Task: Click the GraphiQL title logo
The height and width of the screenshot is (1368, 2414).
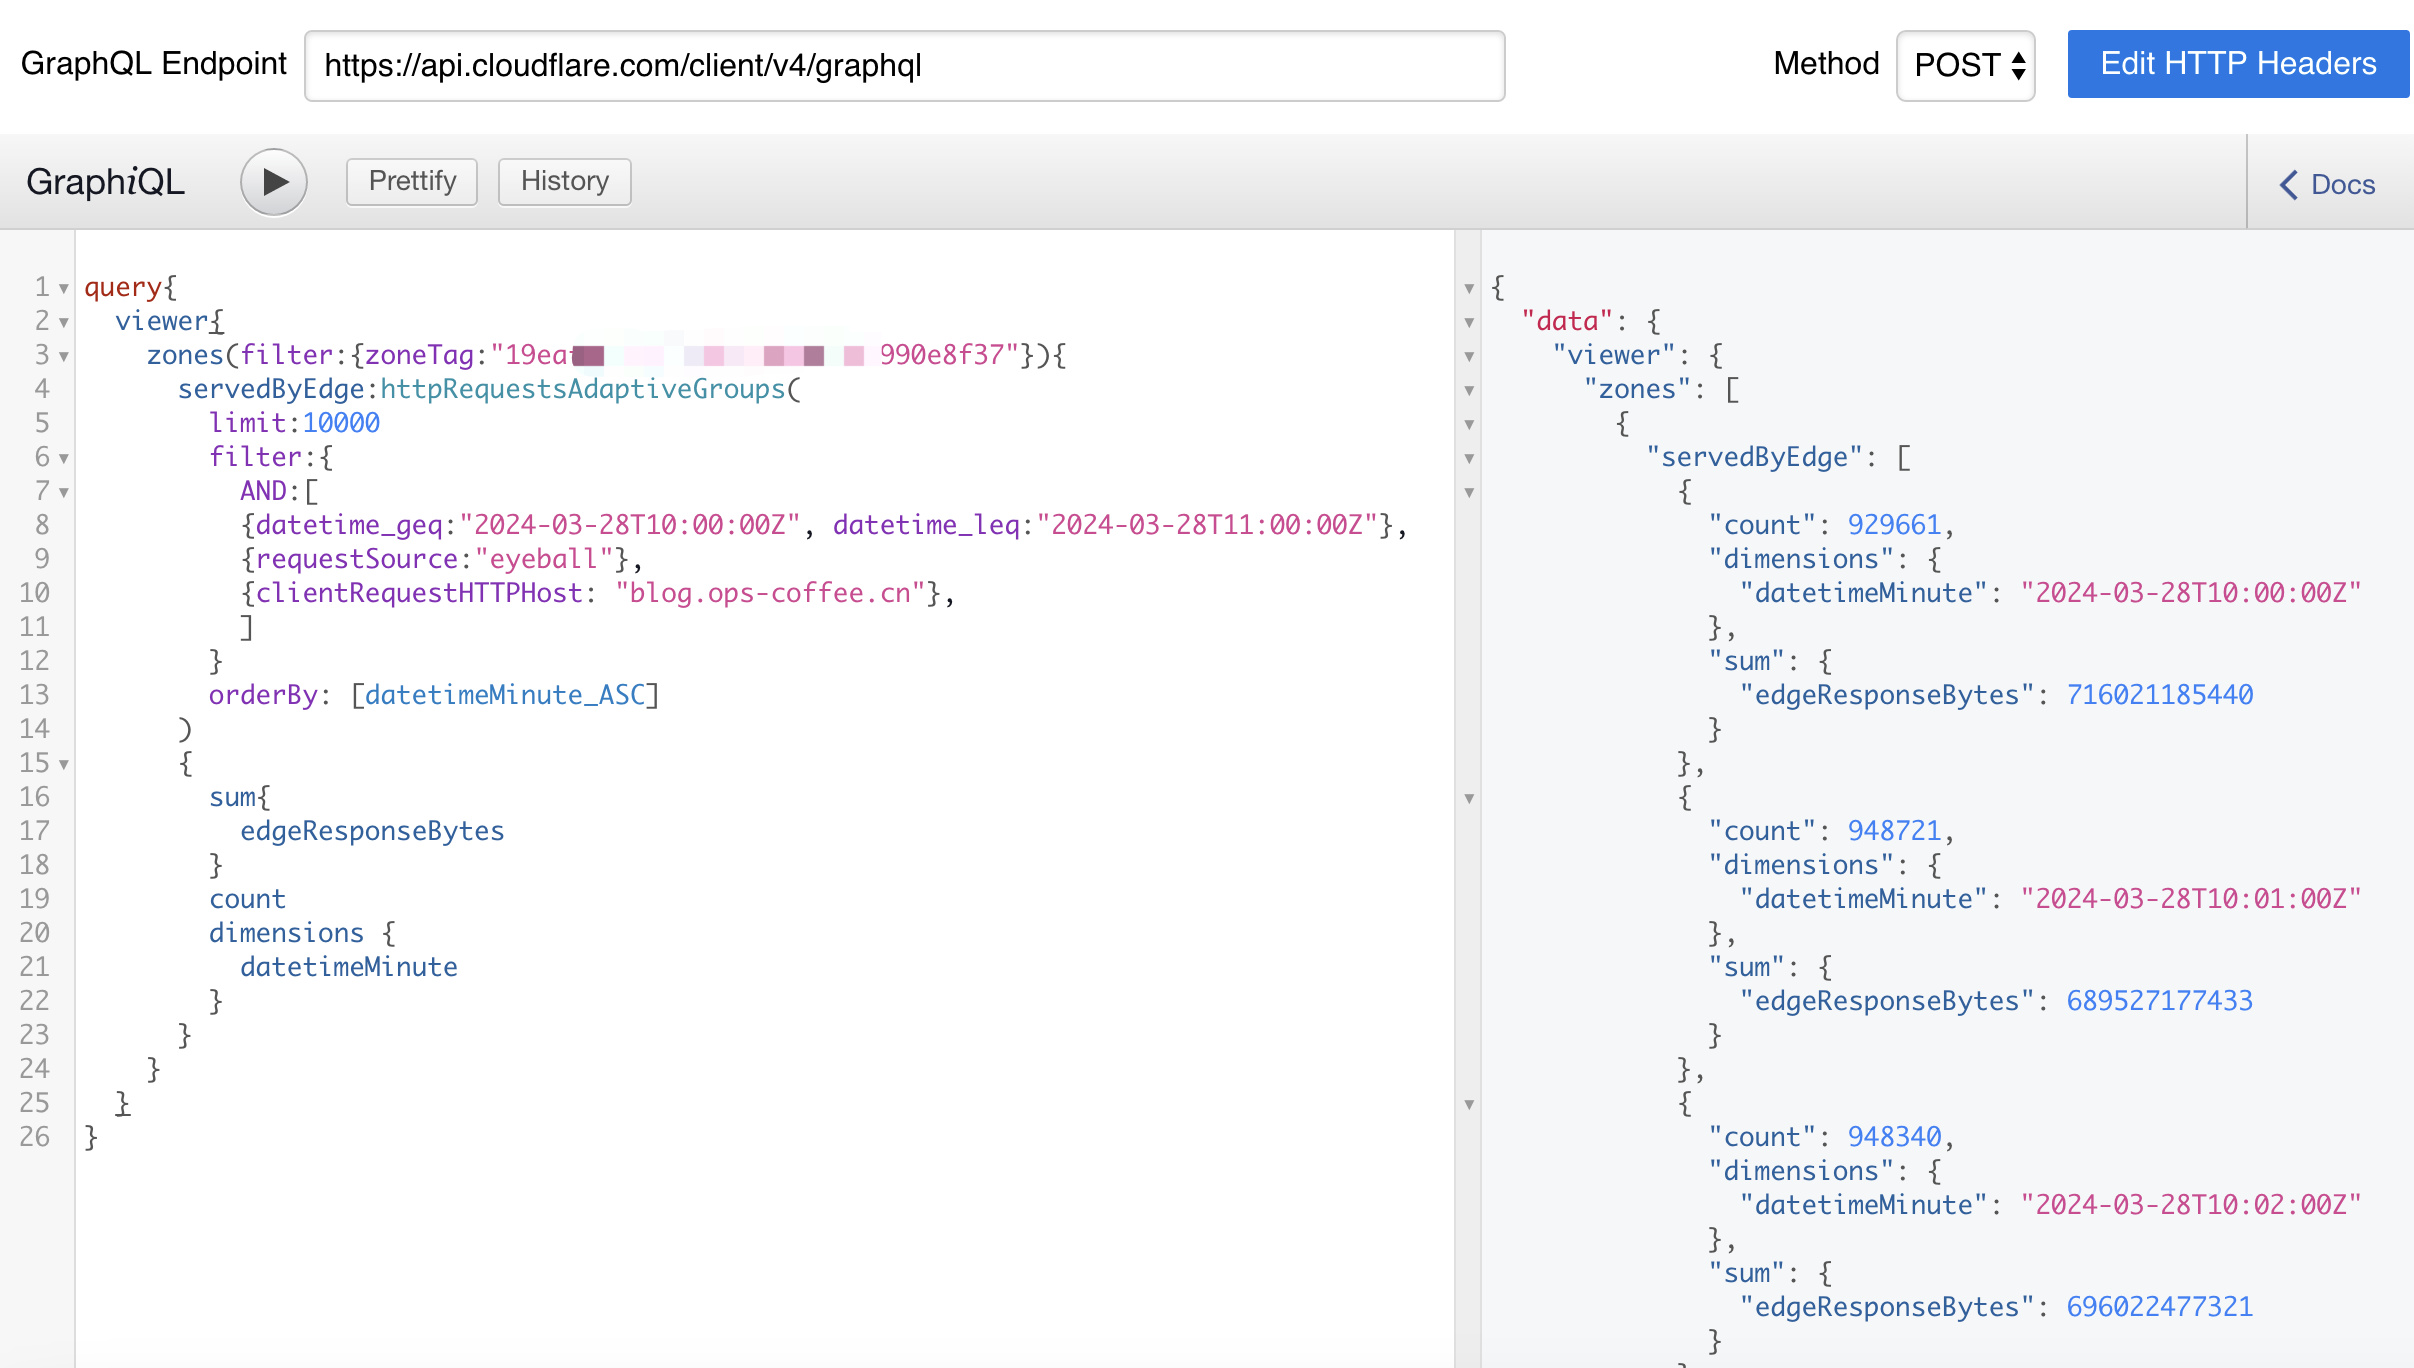Action: click(x=106, y=182)
